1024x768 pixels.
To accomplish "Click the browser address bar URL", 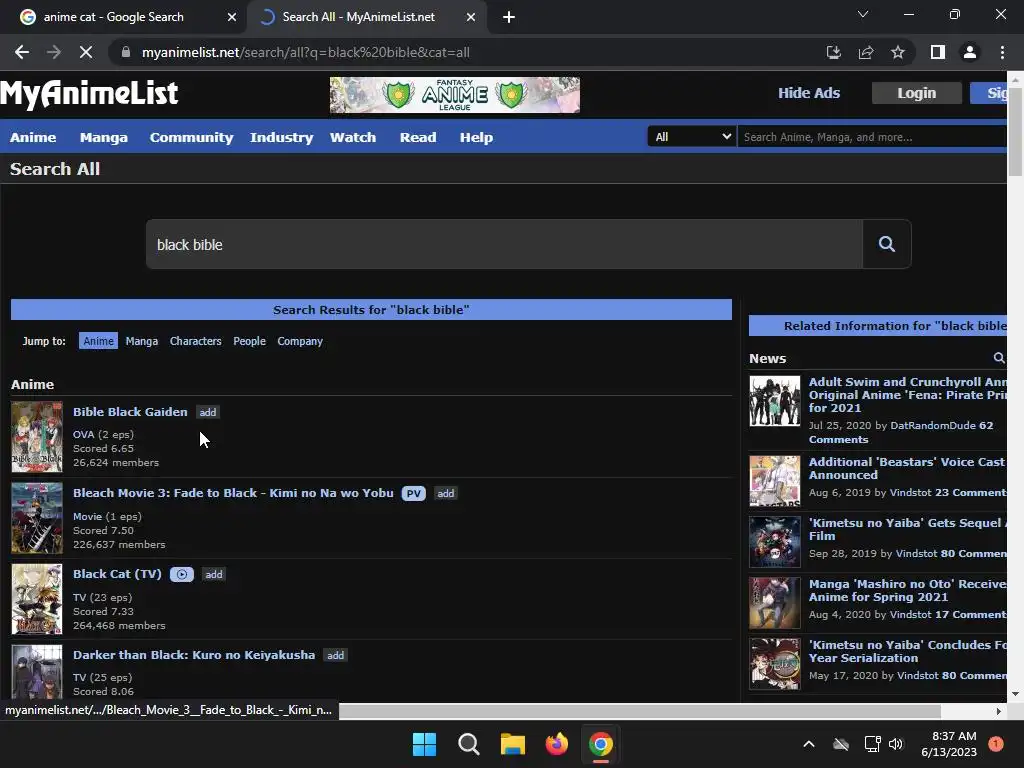I will coord(306,52).
